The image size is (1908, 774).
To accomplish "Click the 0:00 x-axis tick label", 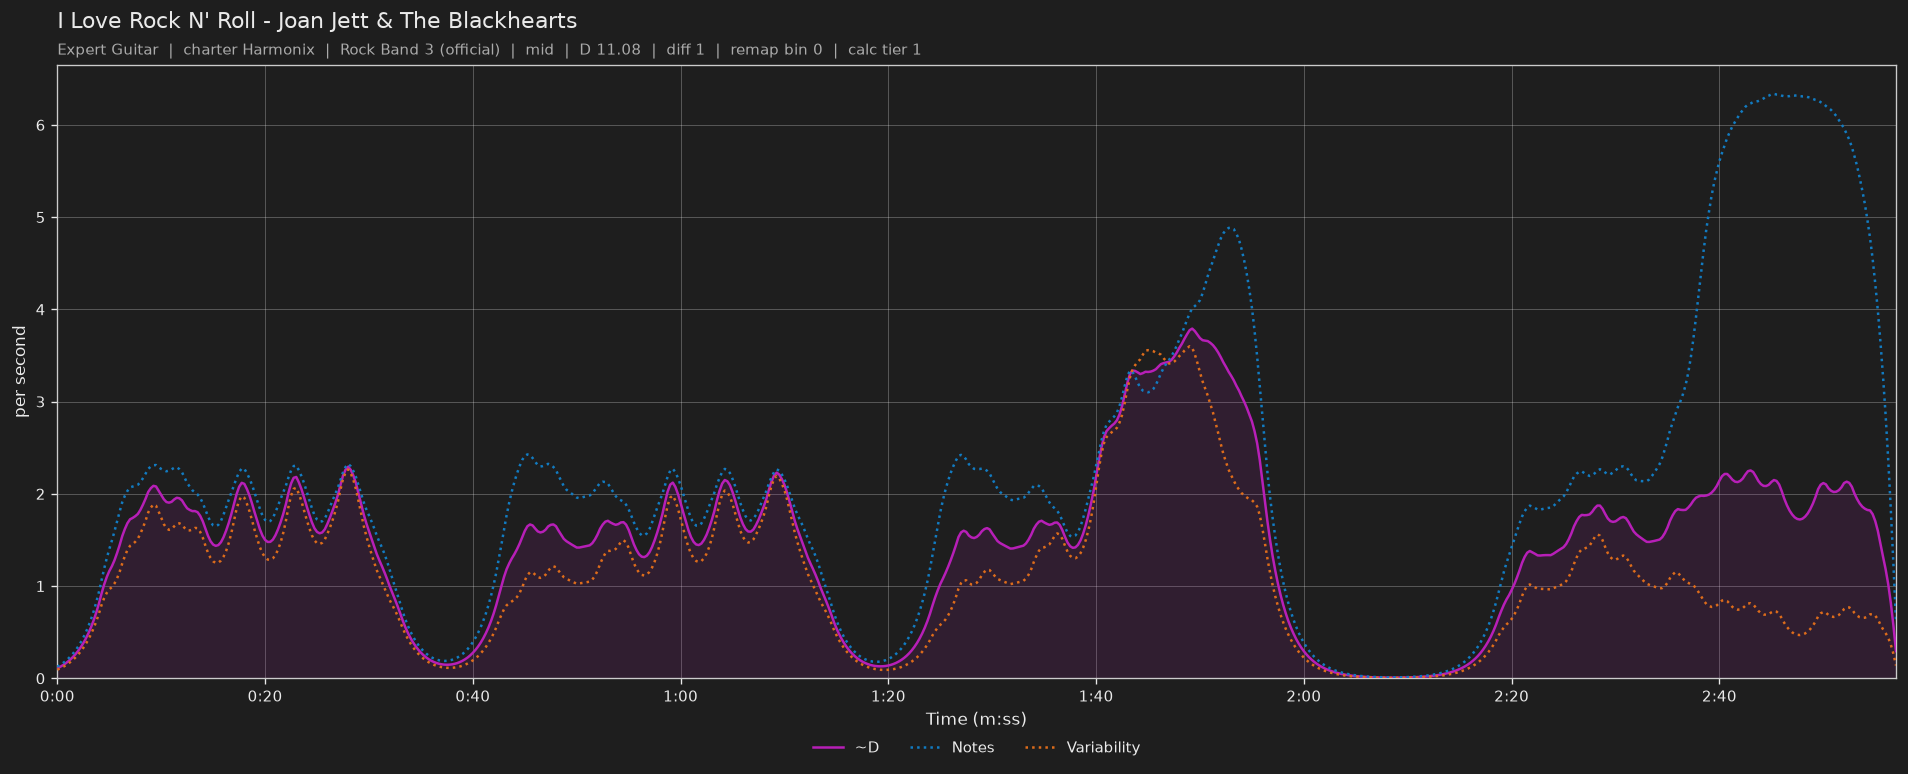I will [57, 697].
